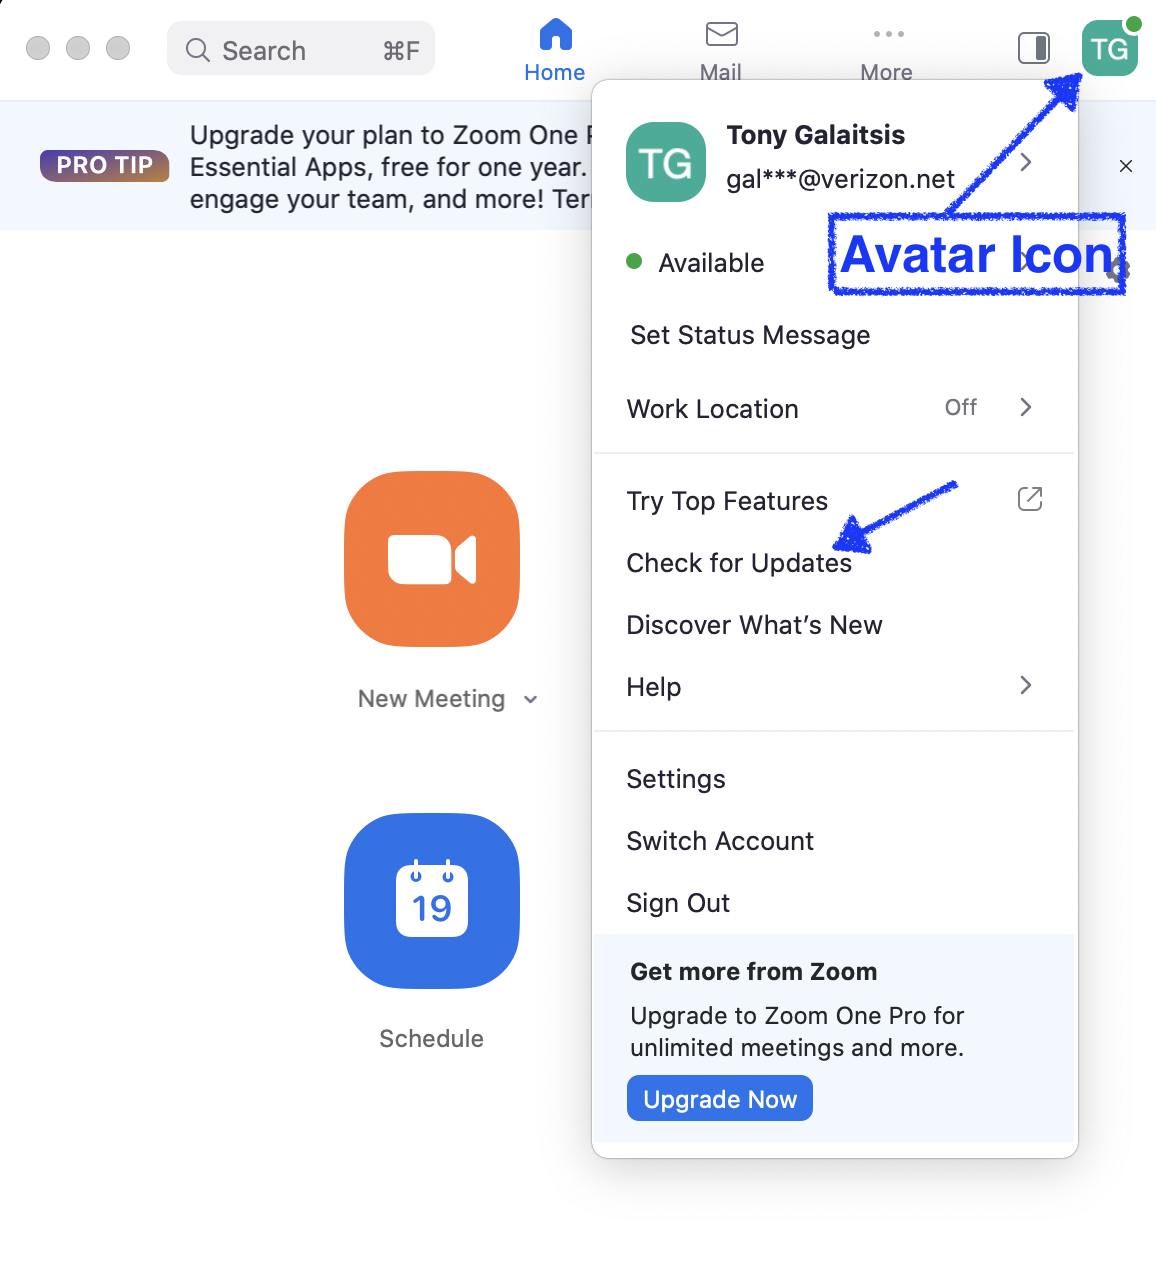Go to the Home tab icon
The image size is (1156, 1288).
pyautogui.click(x=555, y=34)
